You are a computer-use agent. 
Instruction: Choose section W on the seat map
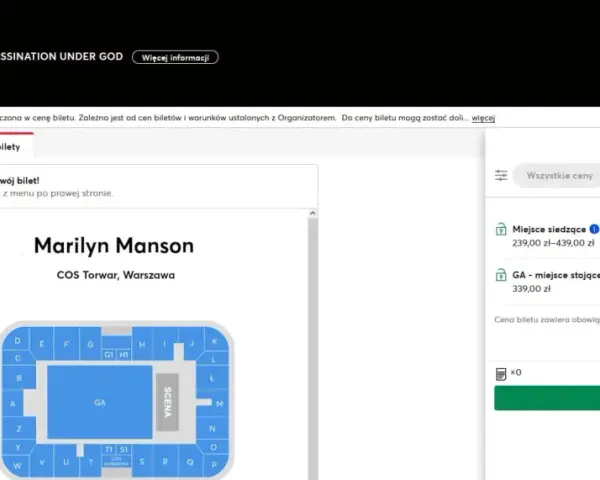pos(17,465)
